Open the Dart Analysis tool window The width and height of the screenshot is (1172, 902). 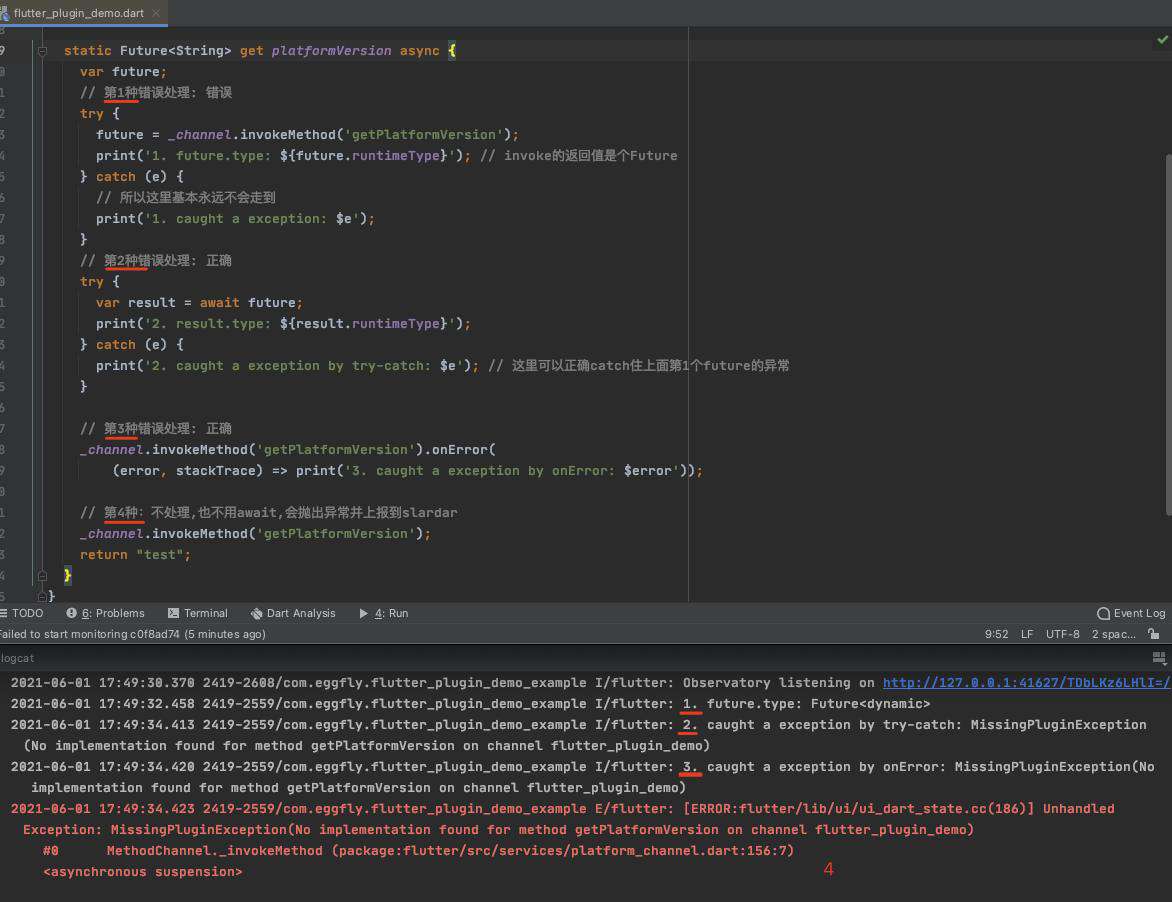click(x=293, y=614)
